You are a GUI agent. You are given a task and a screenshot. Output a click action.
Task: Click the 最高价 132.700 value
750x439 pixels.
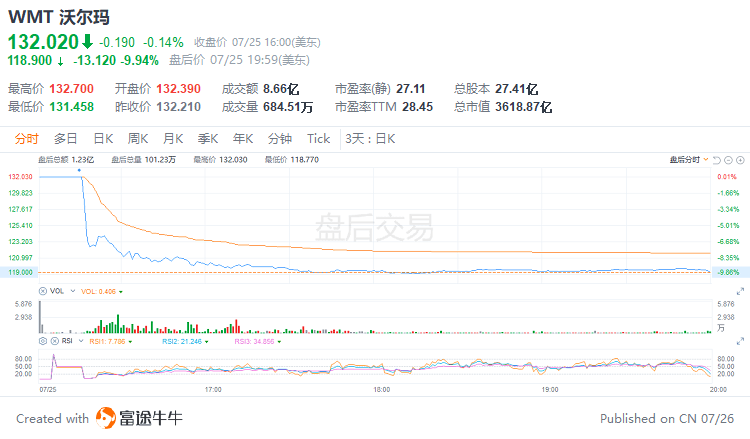coord(71,89)
